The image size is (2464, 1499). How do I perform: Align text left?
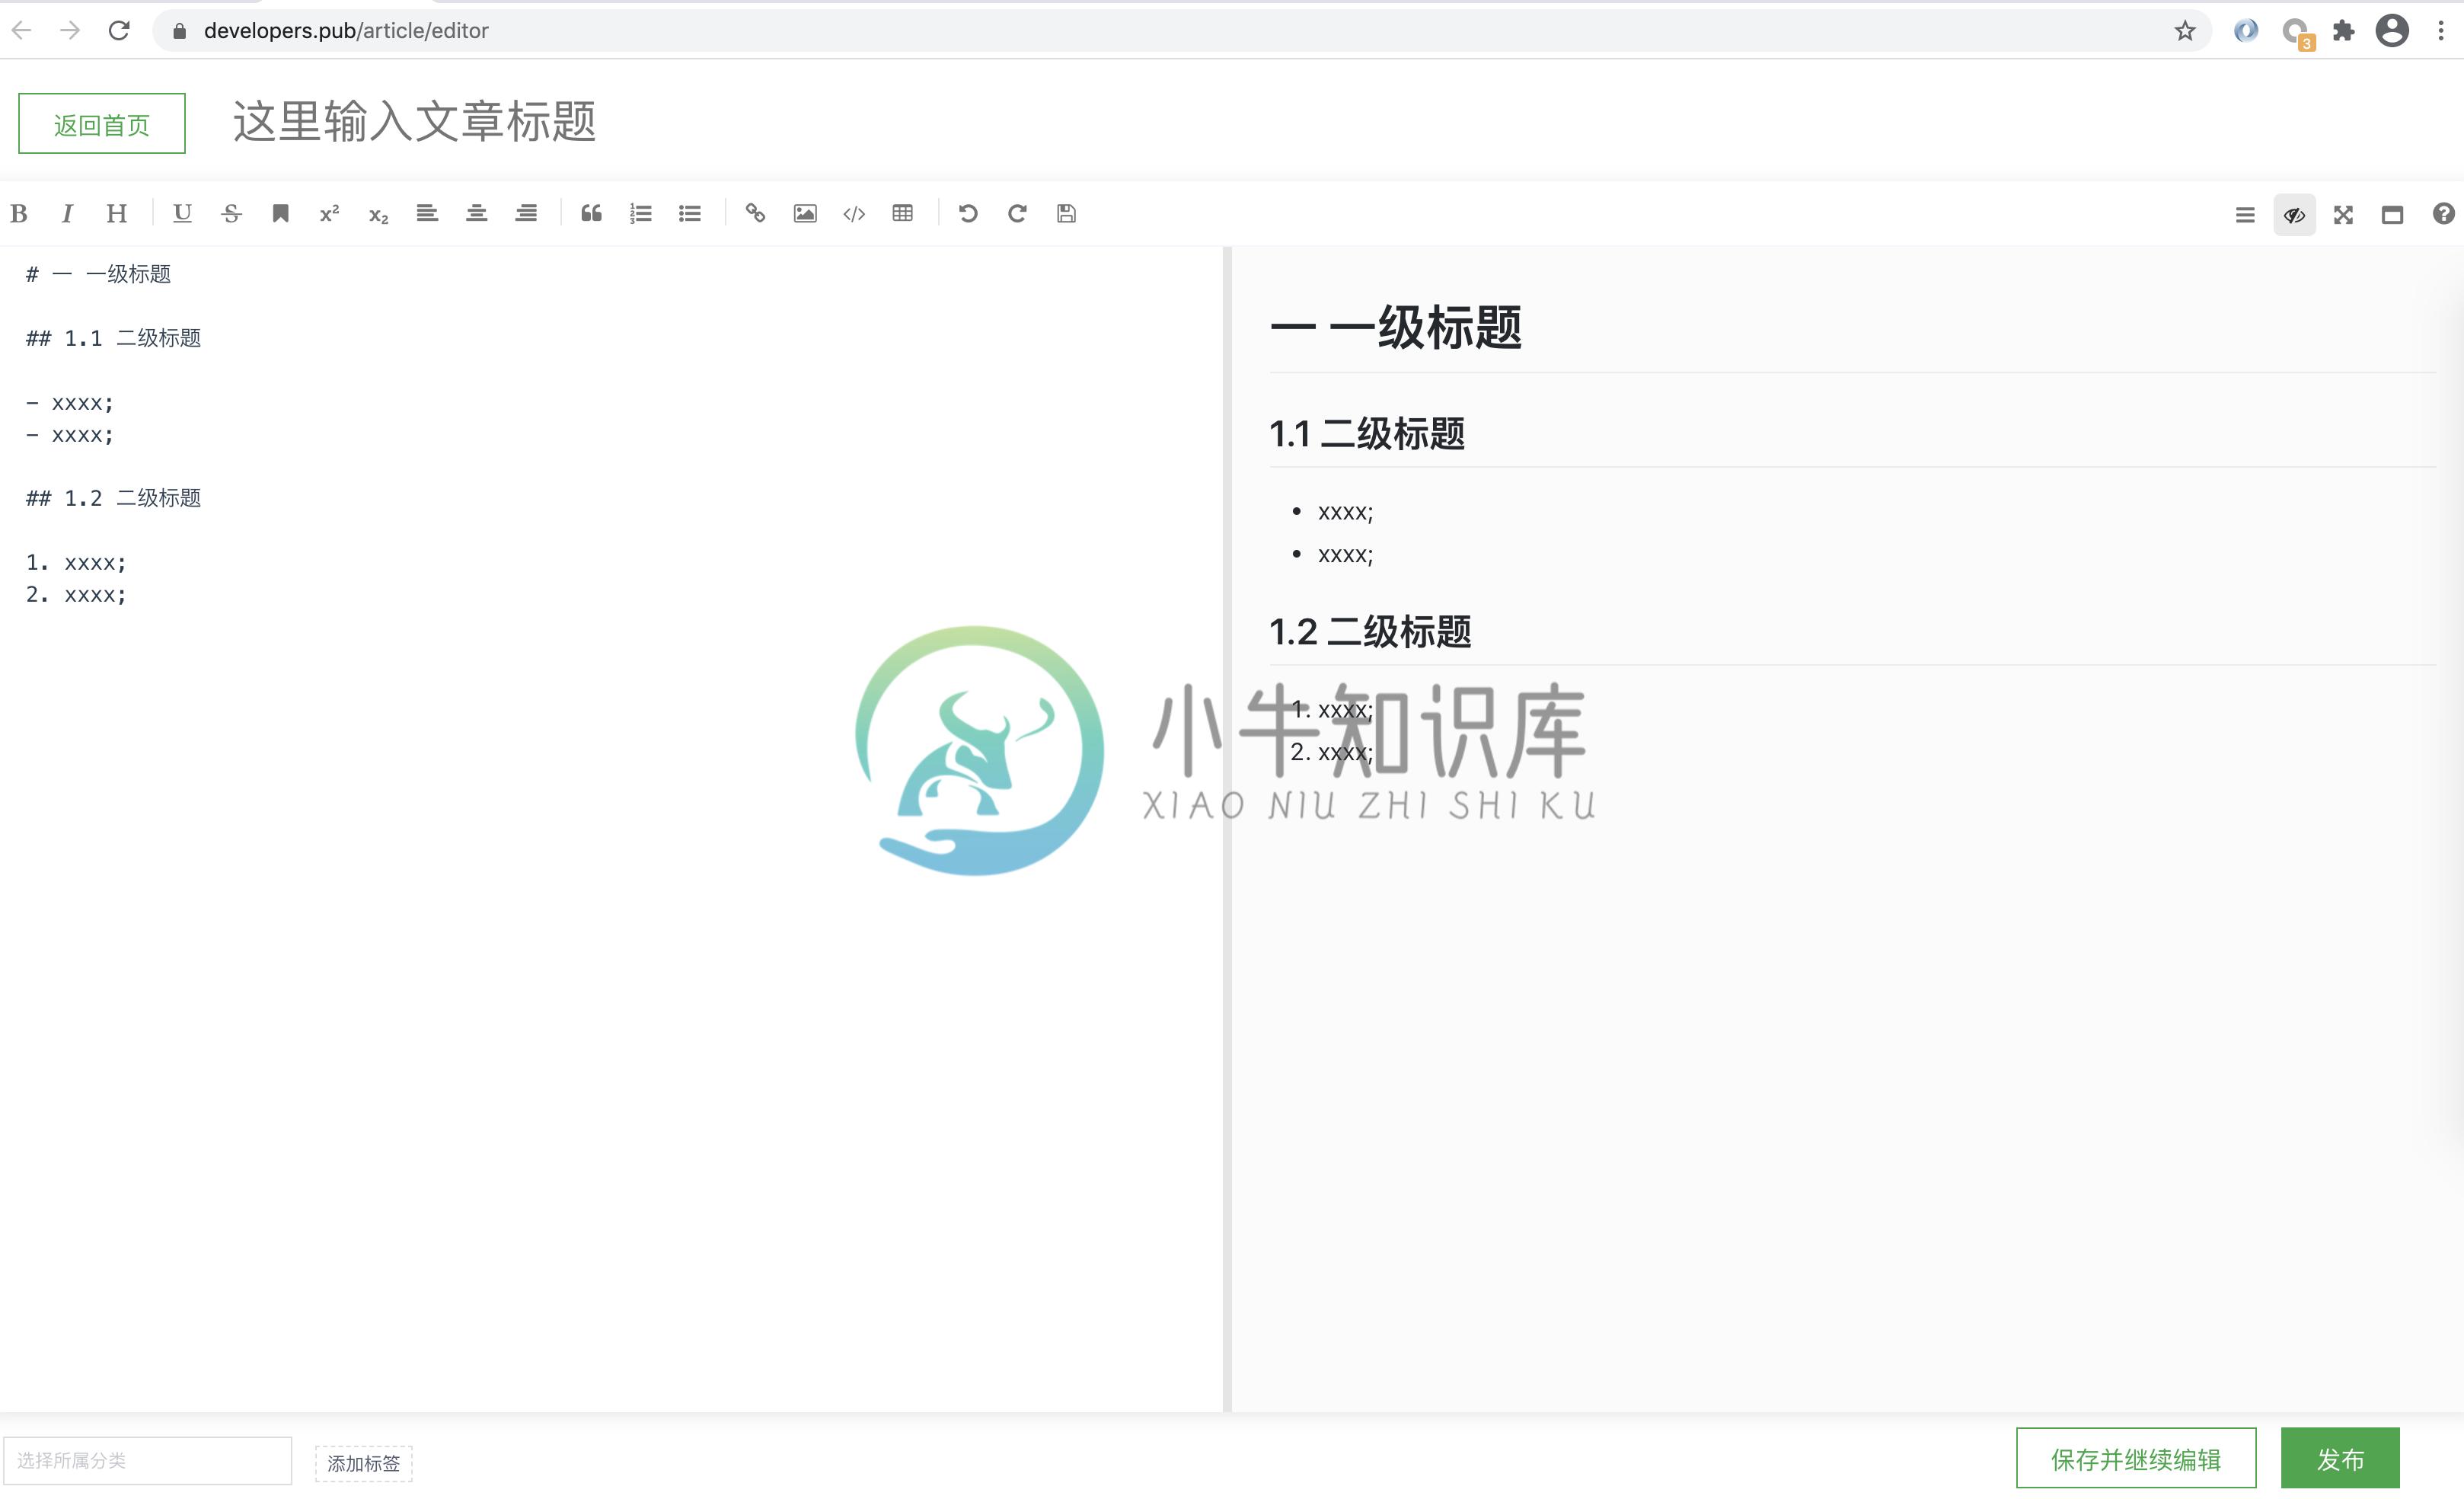point(427,213)
